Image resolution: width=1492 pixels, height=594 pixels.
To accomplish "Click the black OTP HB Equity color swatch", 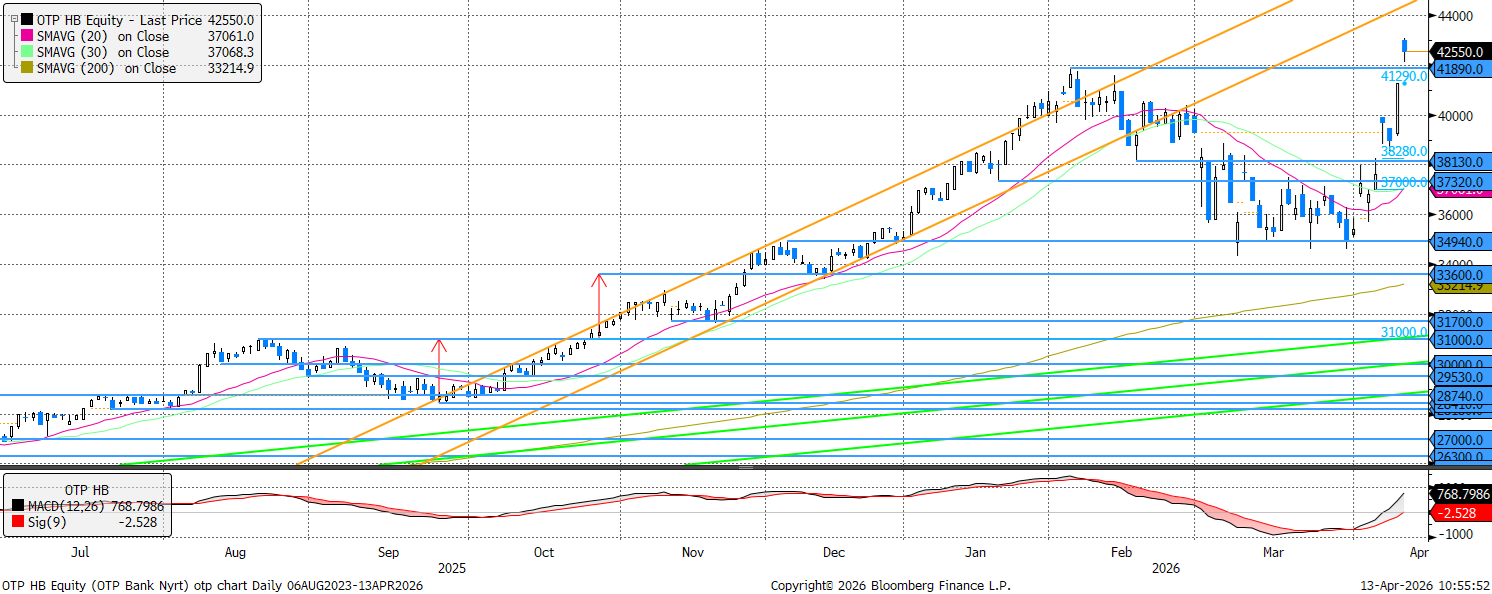I will (26, 19).
